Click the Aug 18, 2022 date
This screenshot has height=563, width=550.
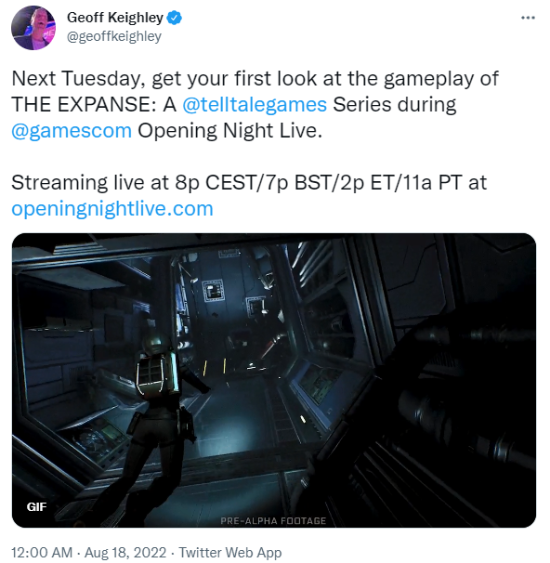tap(125, 552)
